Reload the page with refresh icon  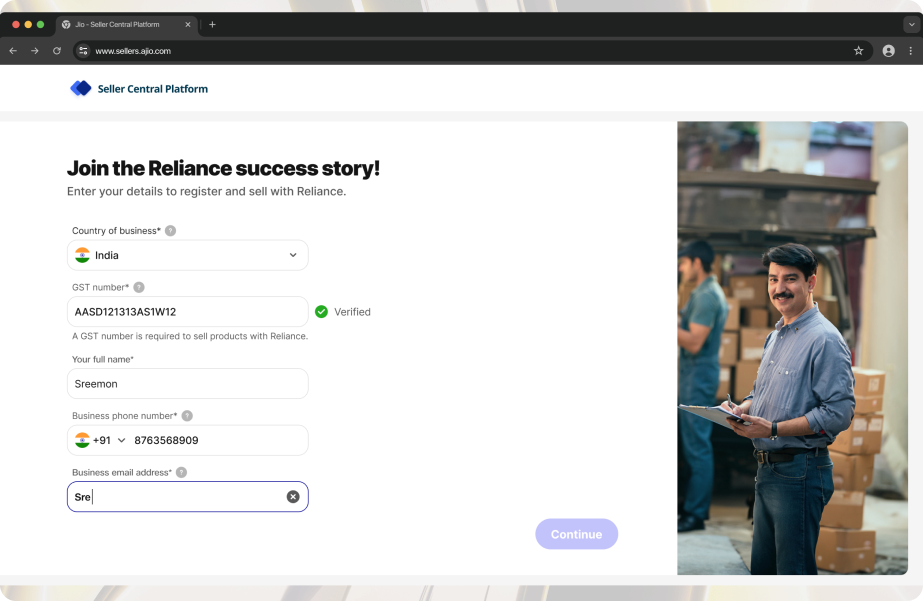pyautogui.click(x=57, y=51)
